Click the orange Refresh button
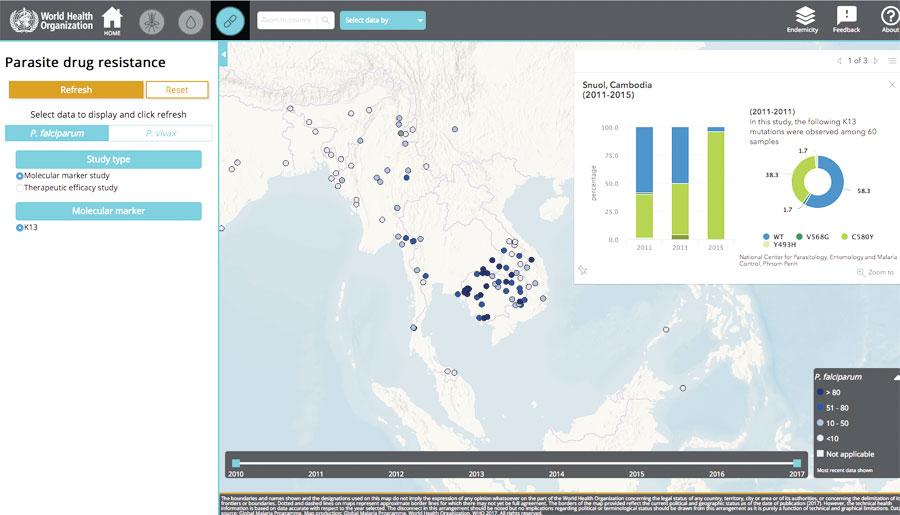The height and width of the screenshot is (515, 900). 76,90
